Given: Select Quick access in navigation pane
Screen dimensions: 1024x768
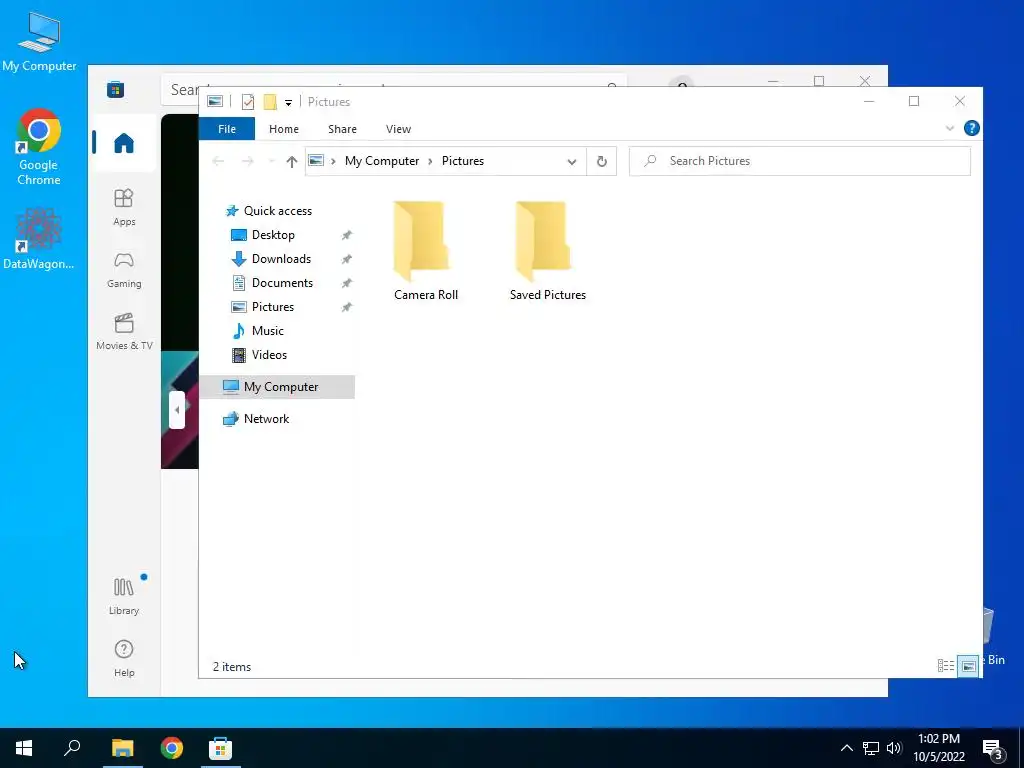Looking at the screenshot, I should (278, 211).
